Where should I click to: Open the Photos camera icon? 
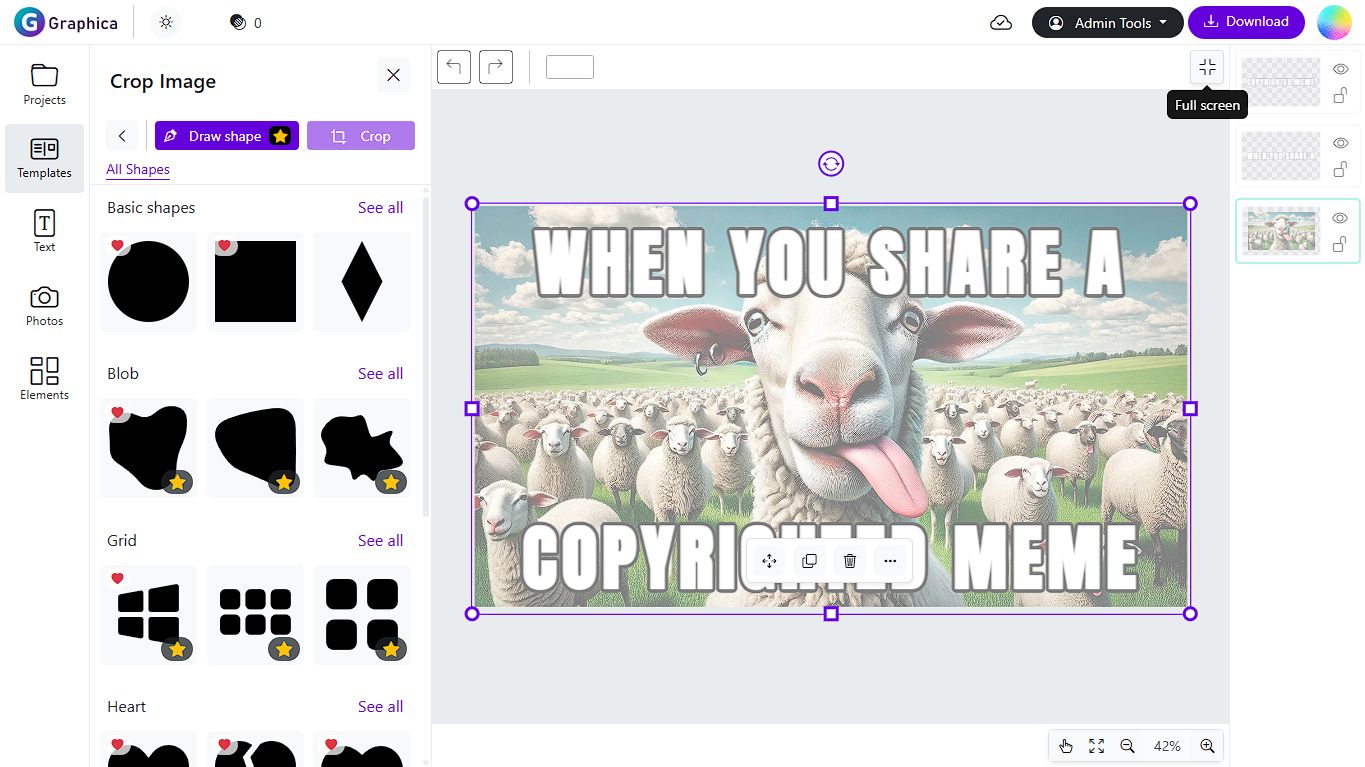[44, 297]
